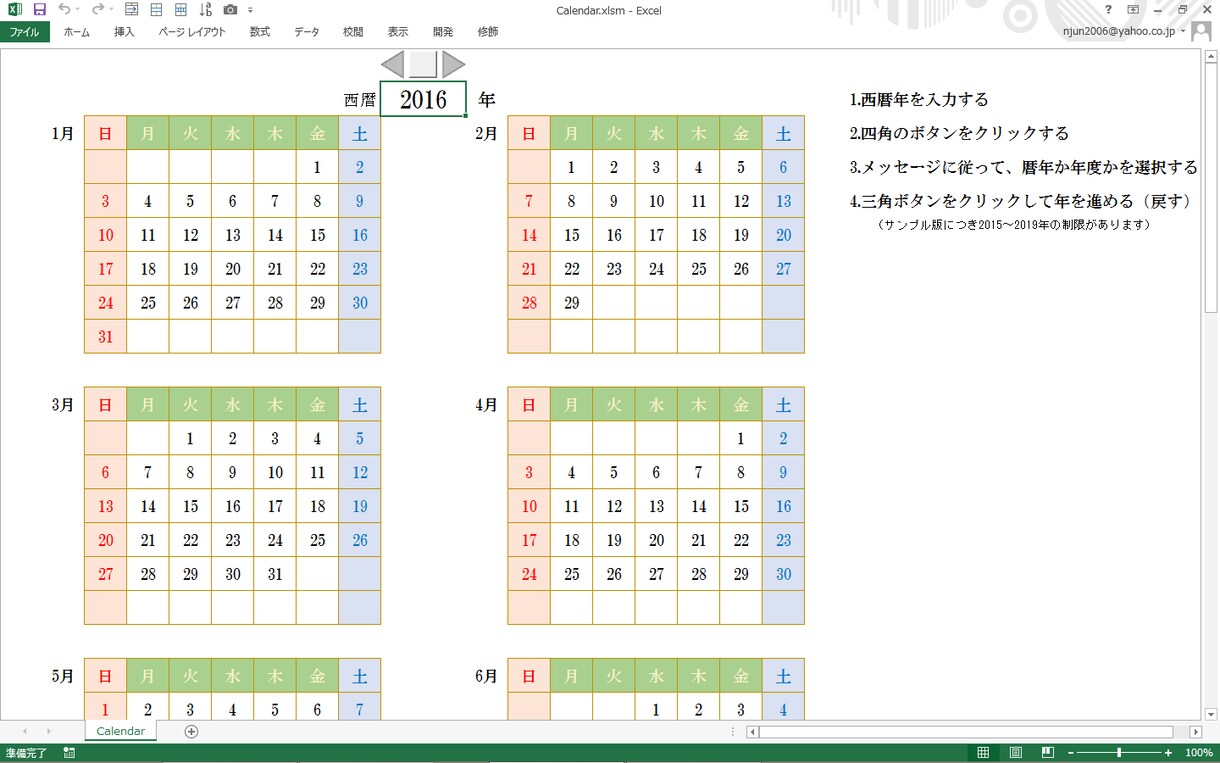
Task: Click the sort A-to-B icon in the quick access toolbar
Action: [x=205, y=9]
